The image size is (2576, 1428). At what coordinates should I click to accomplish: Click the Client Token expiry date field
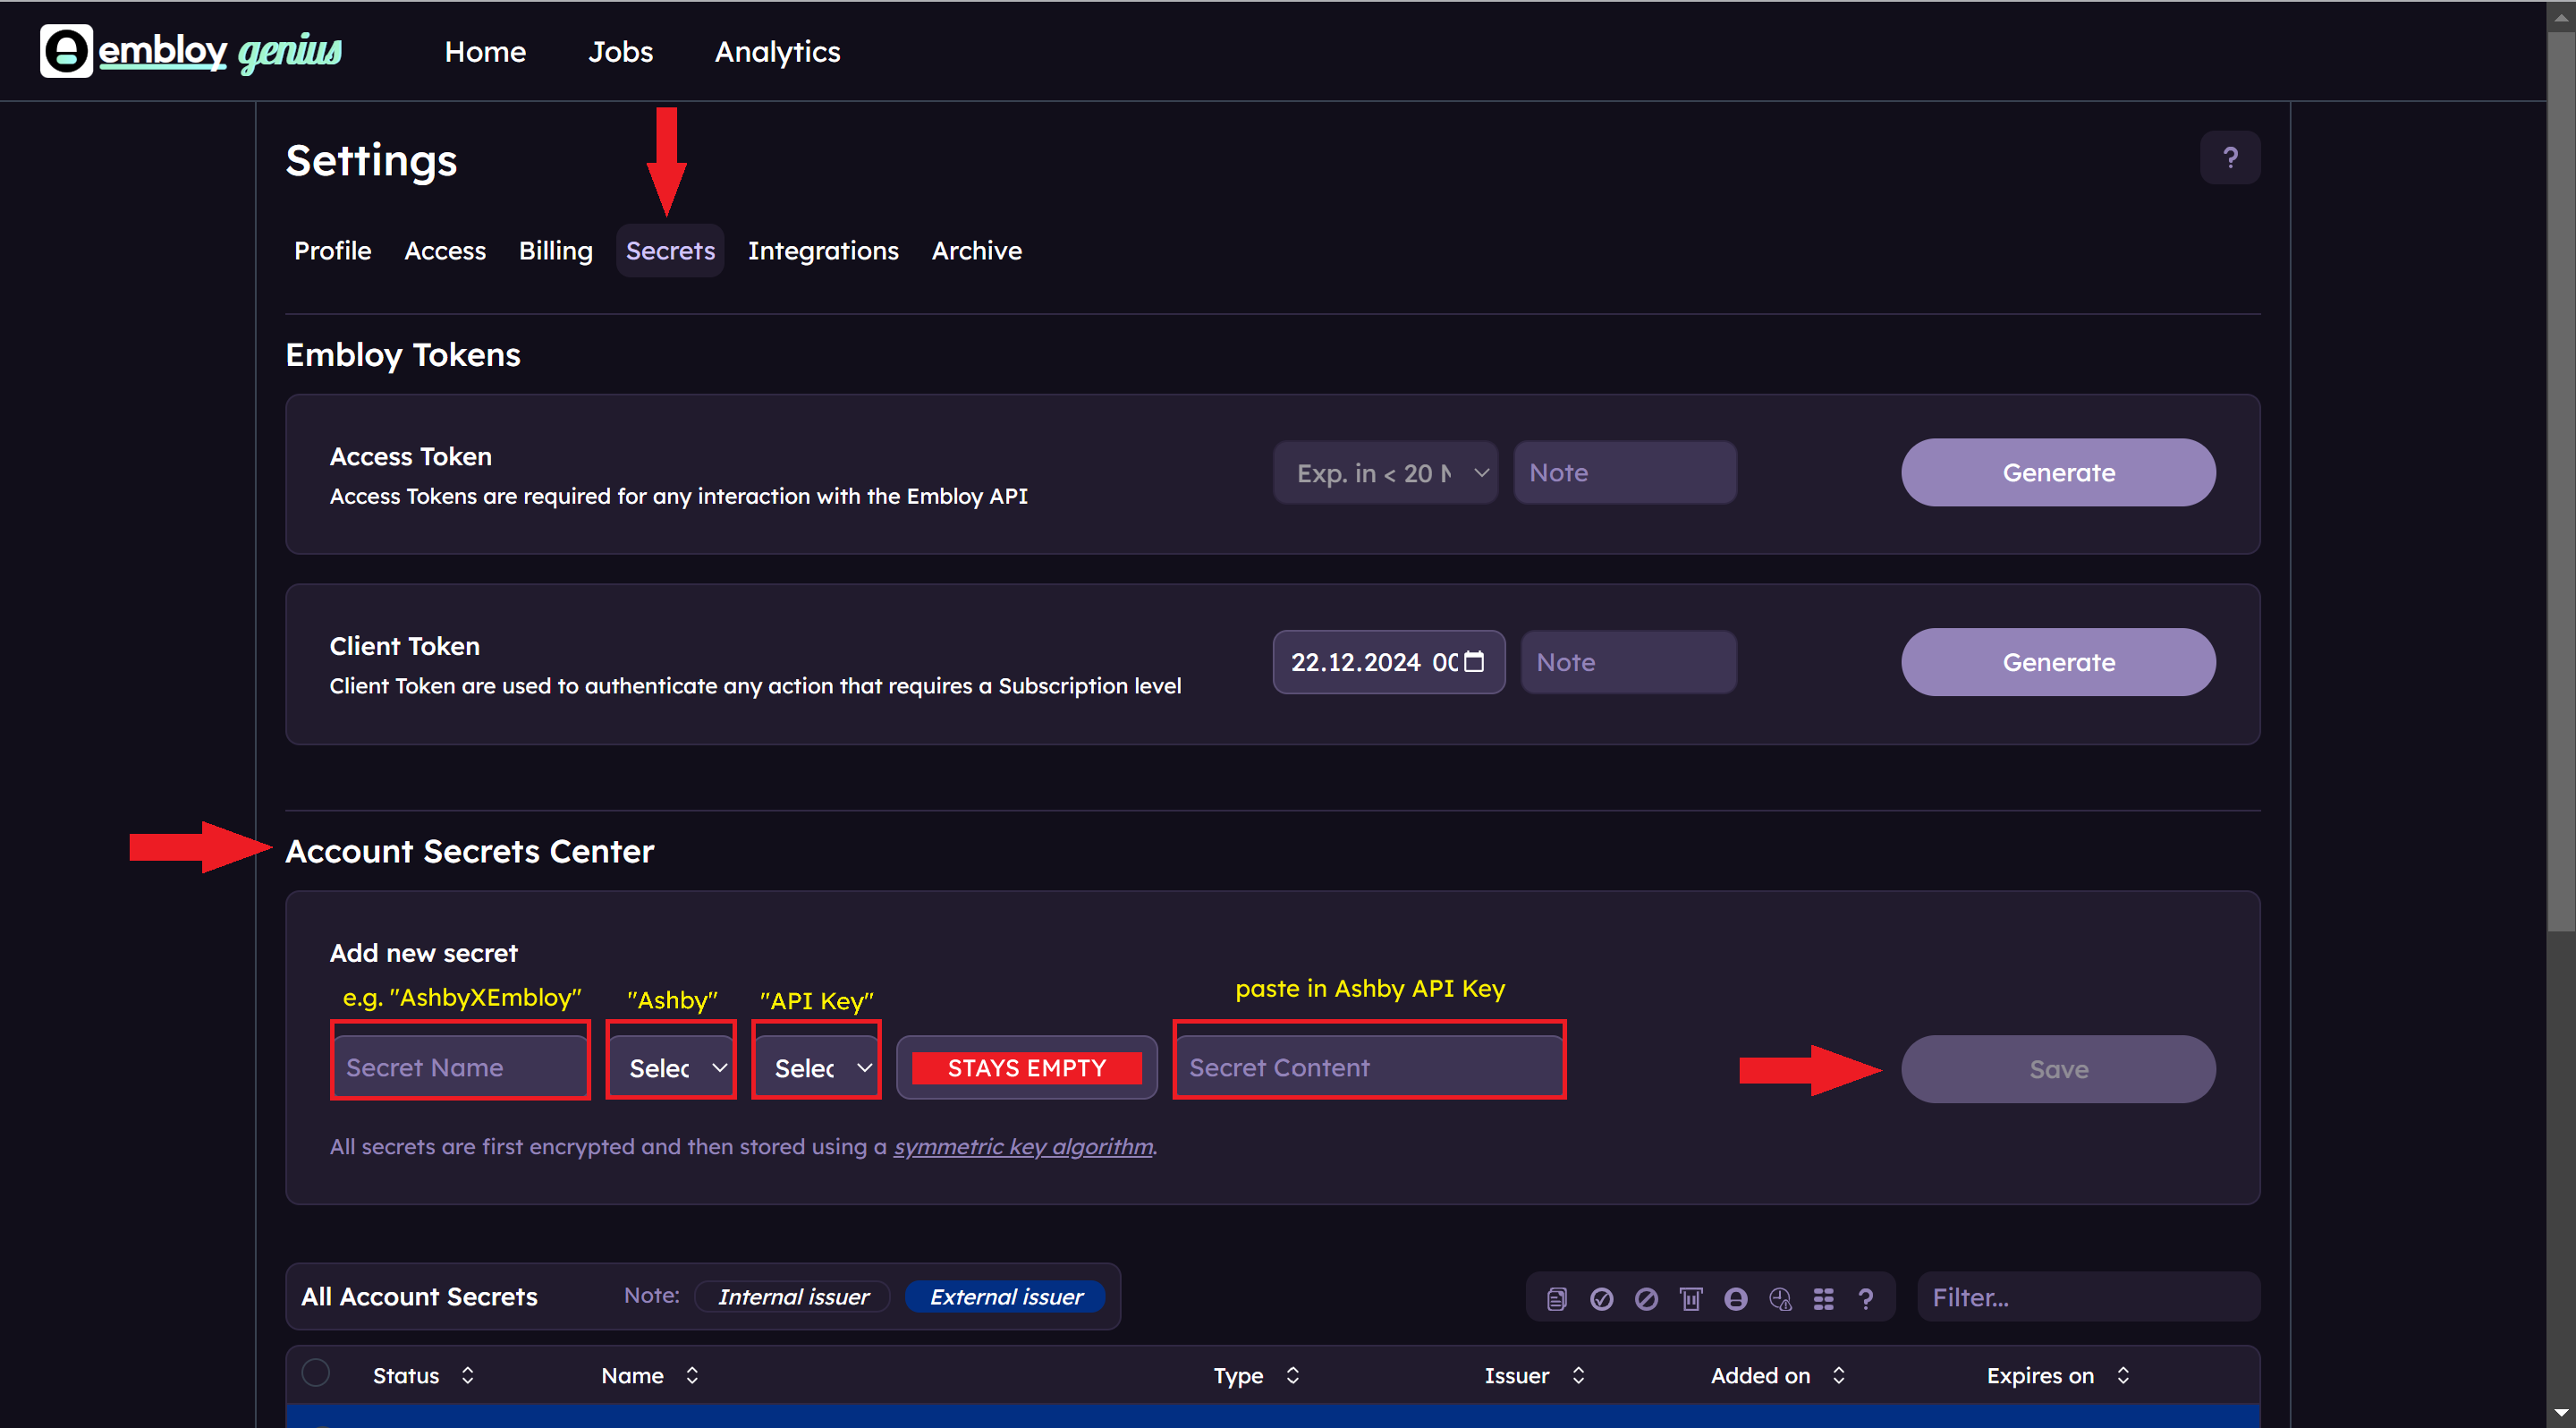pos(1388,662)
